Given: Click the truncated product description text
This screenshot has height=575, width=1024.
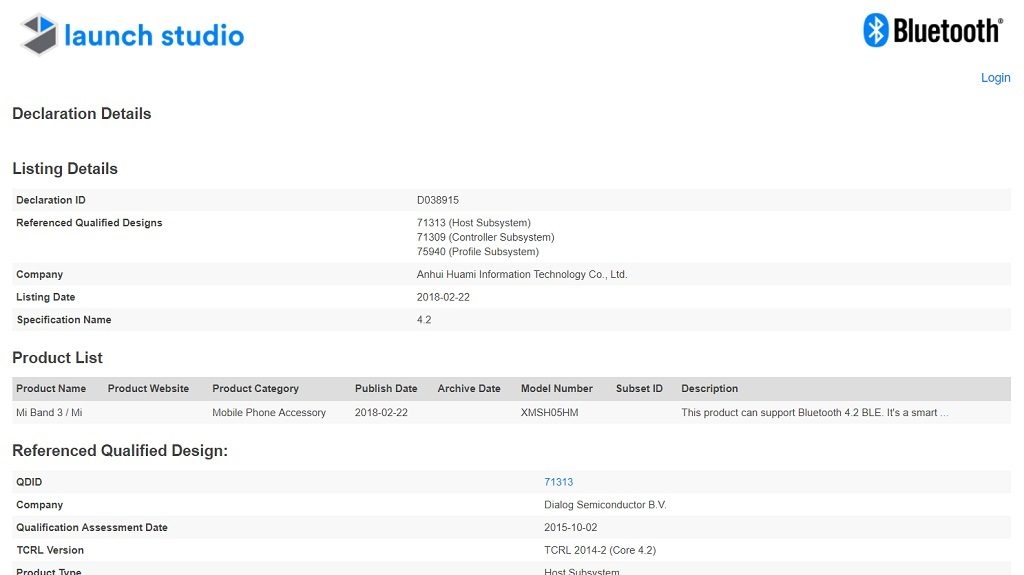Looking at the screenshot, I should click(814, 412).
